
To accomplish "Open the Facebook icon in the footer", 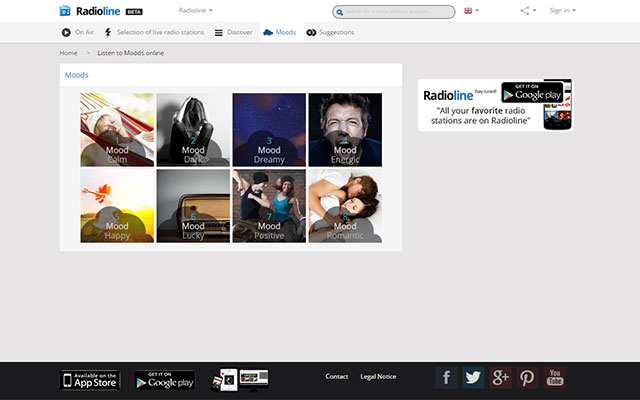I will (446, 377).
